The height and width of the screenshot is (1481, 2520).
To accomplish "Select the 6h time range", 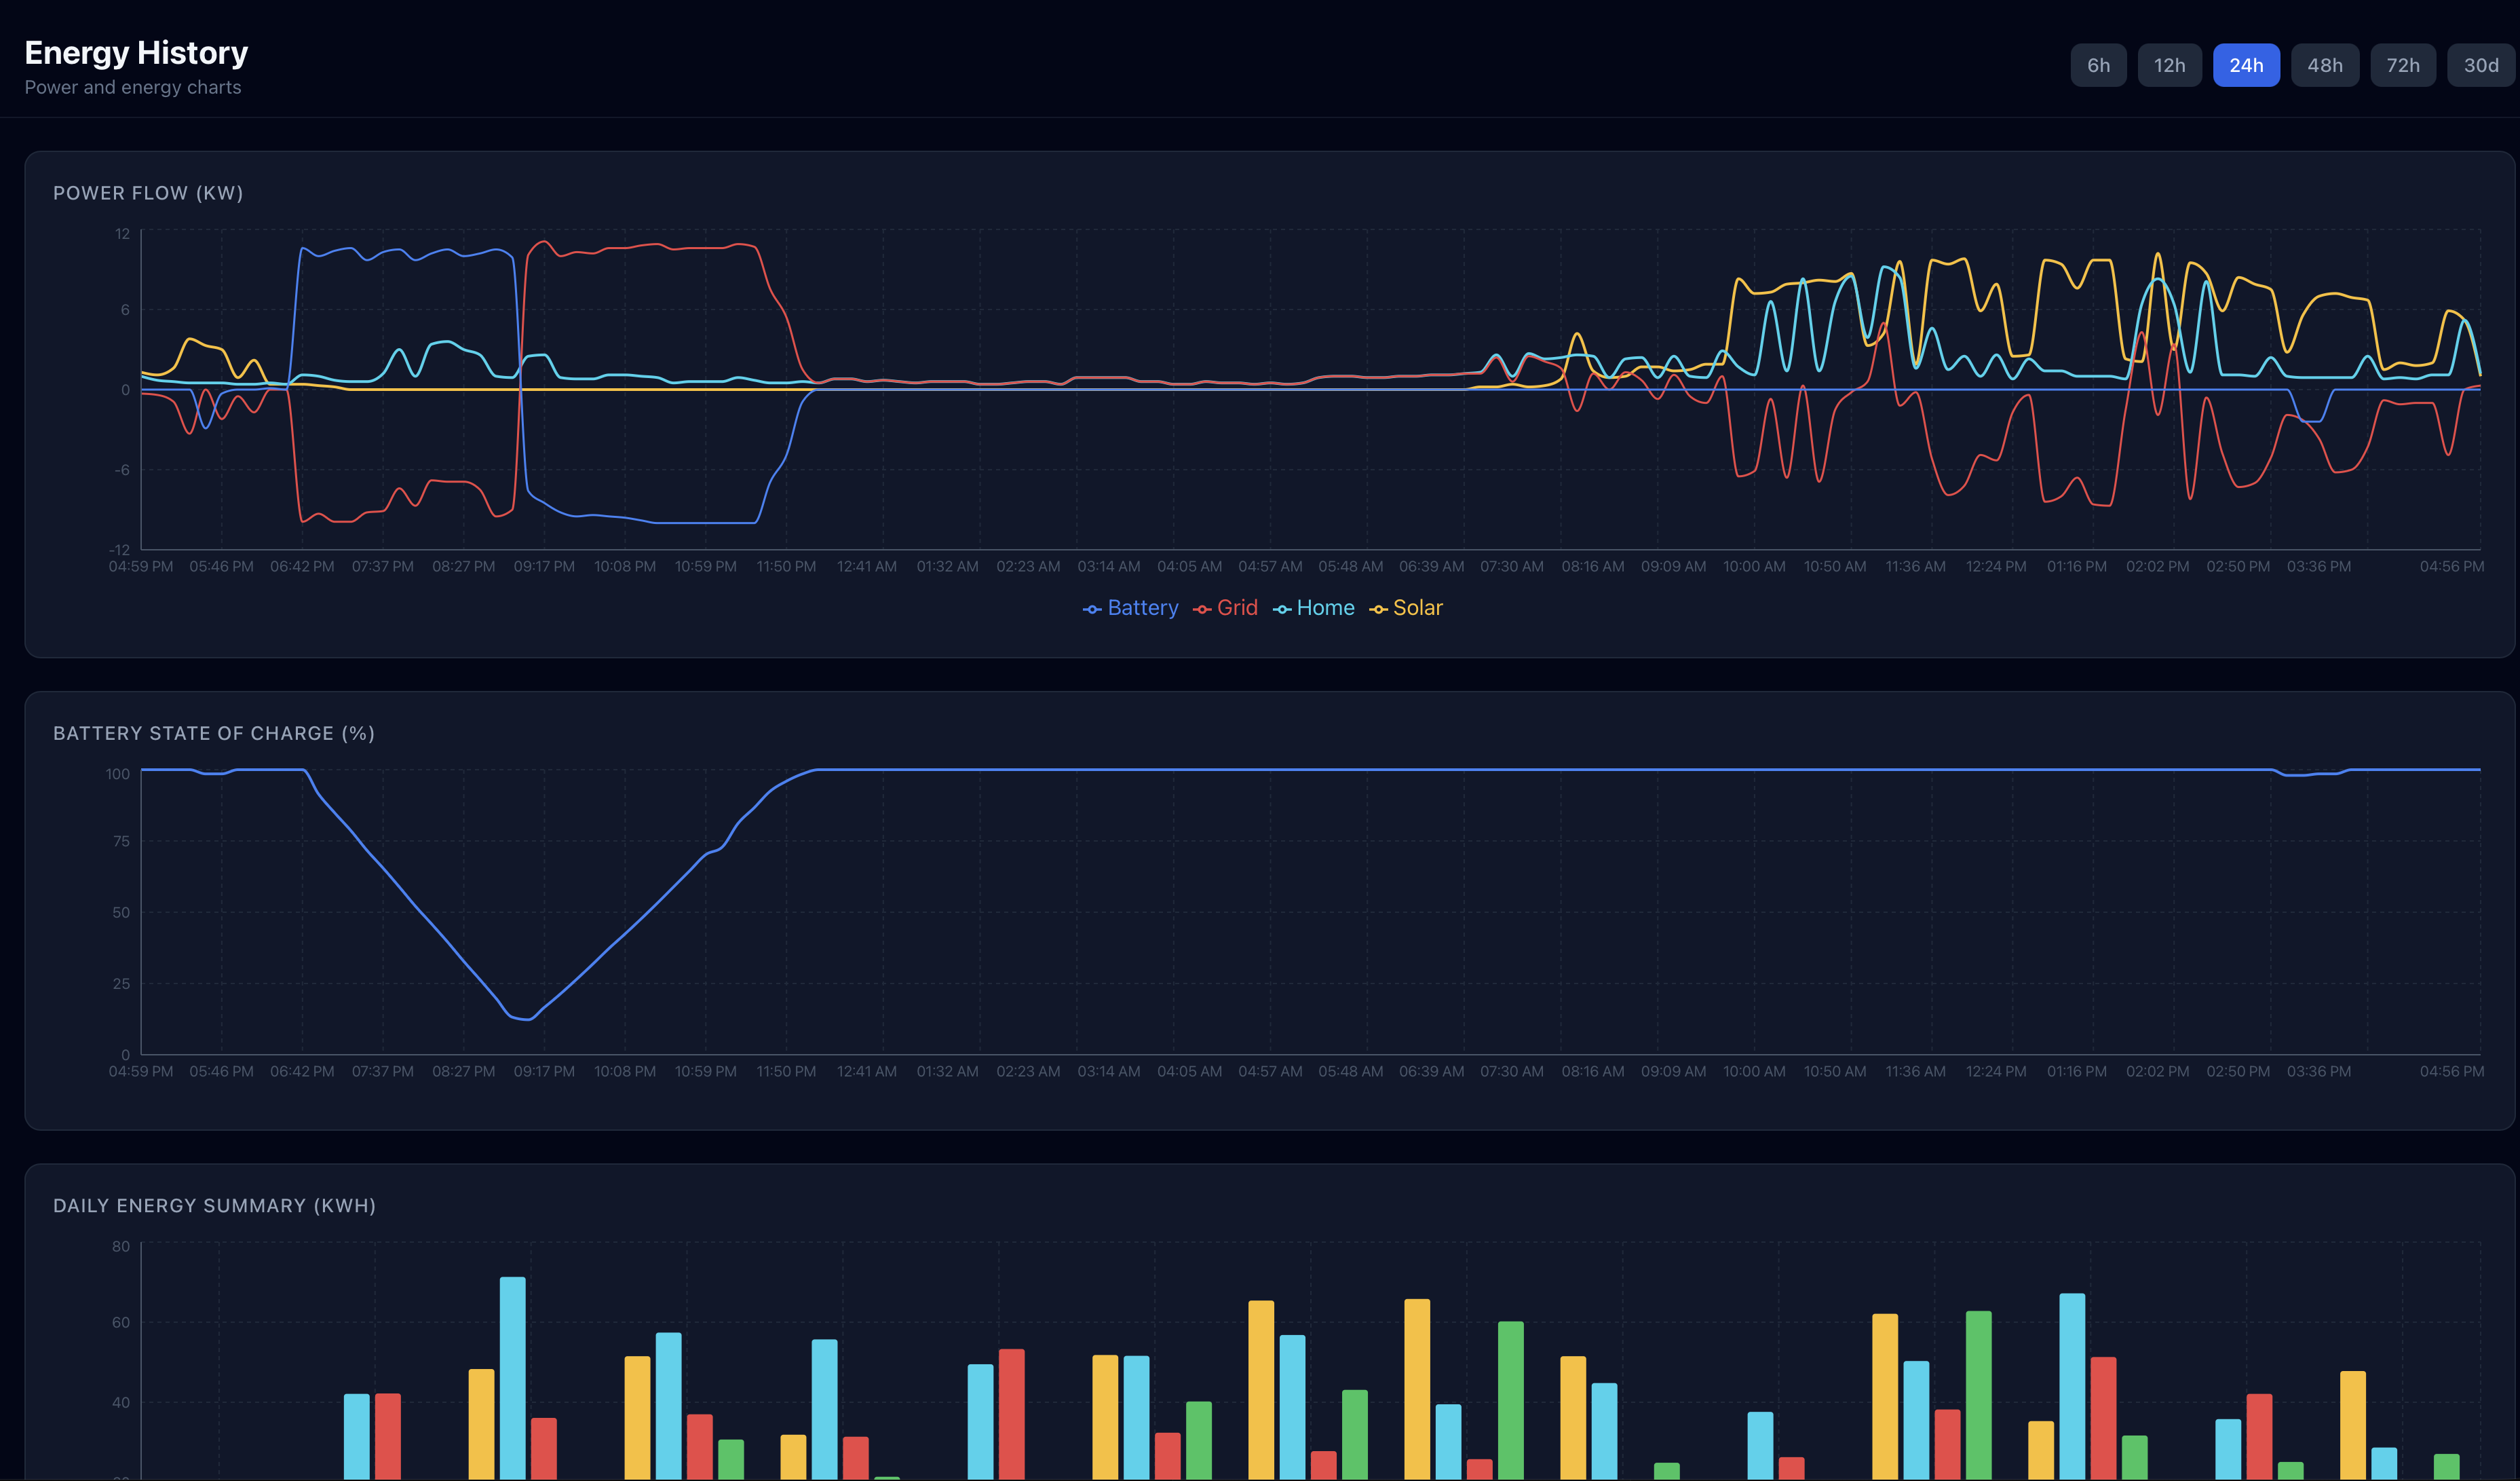I will 2098,65.
